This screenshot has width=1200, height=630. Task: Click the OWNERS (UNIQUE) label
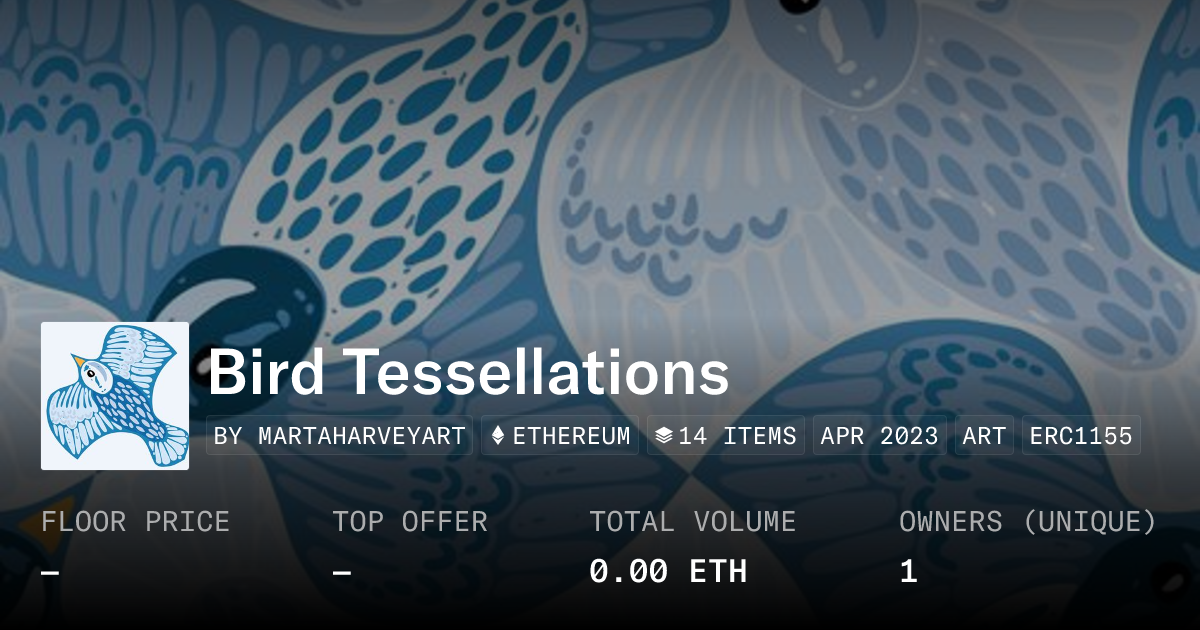(1027, 522)
